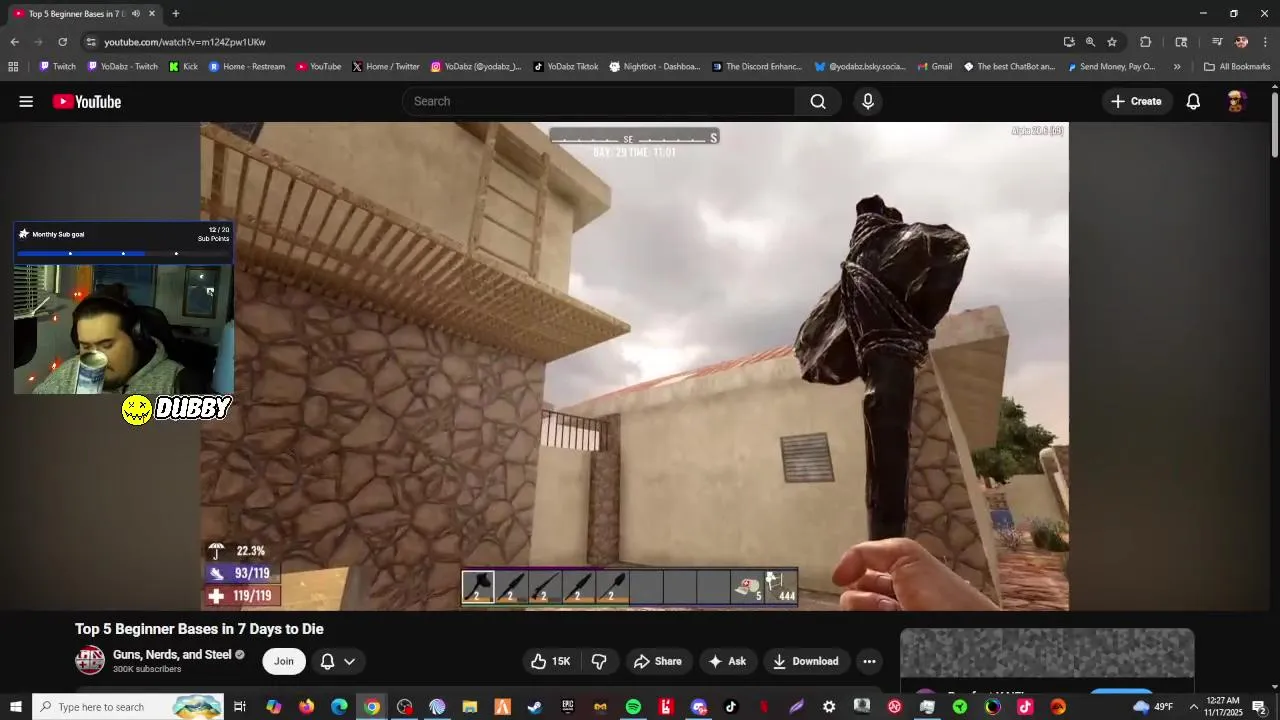1280x720 pixels.
Task: Open the Home - Restream bookmark
Action: click(247, 67)
